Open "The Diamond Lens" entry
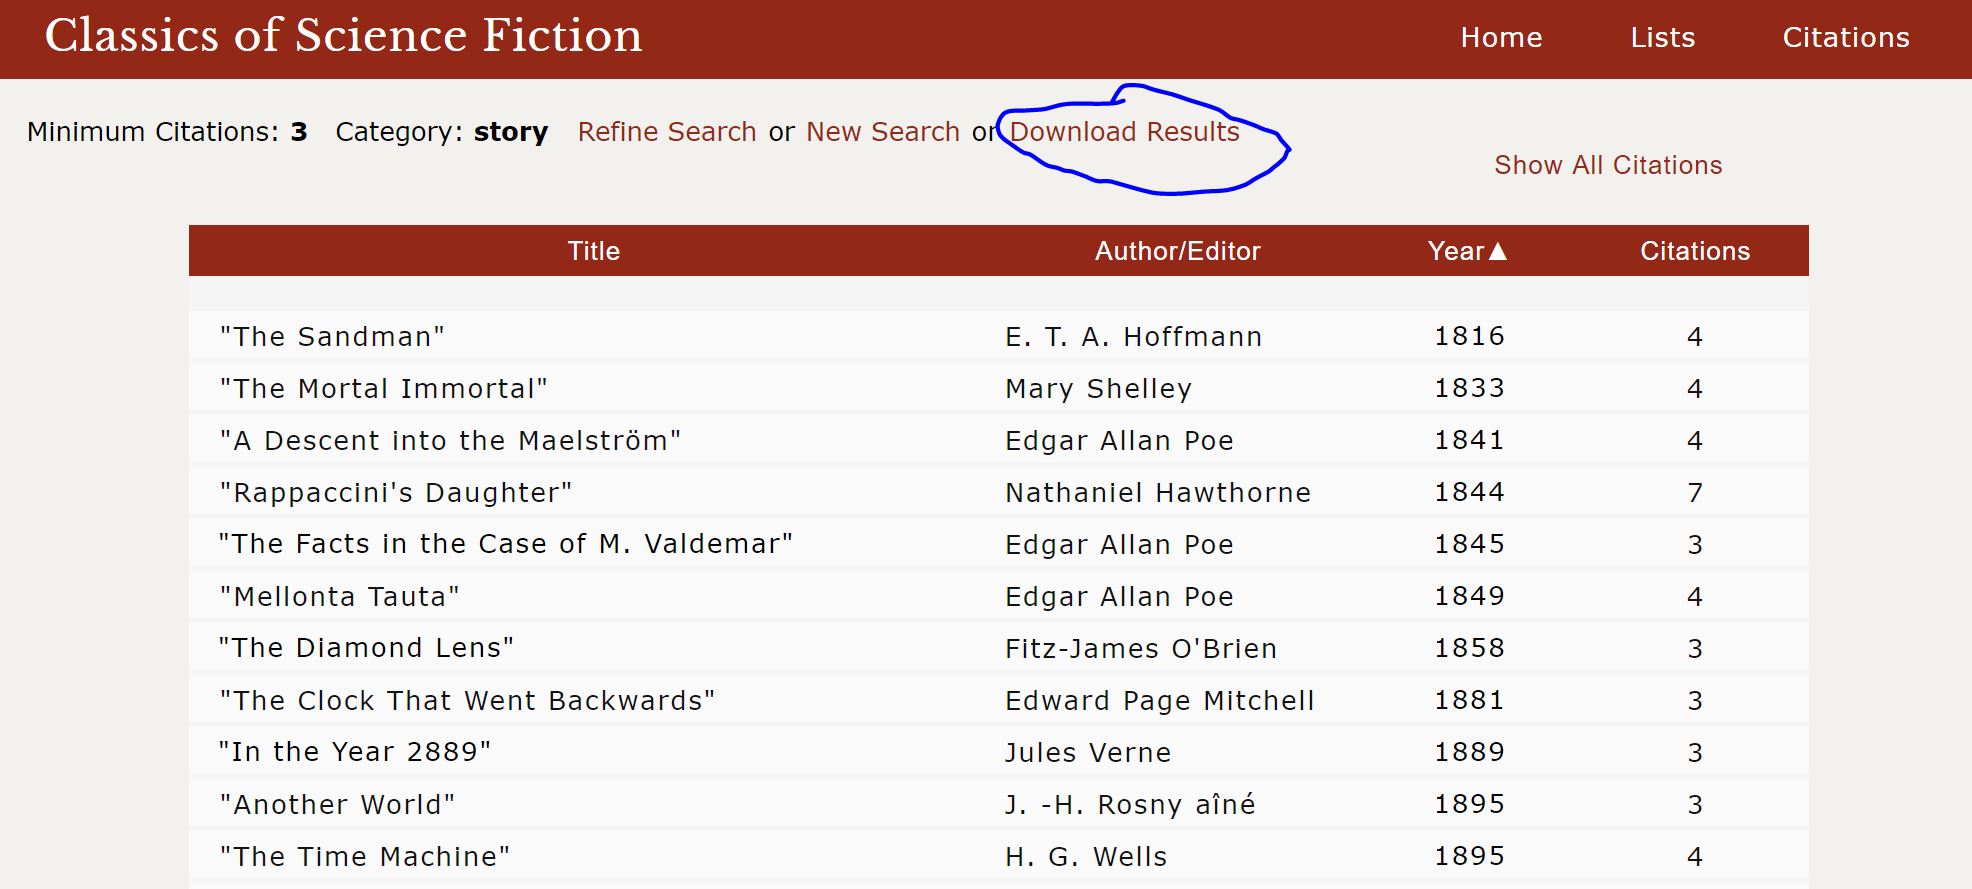Screen dimensions: 1972x889 tap(366, 648)
